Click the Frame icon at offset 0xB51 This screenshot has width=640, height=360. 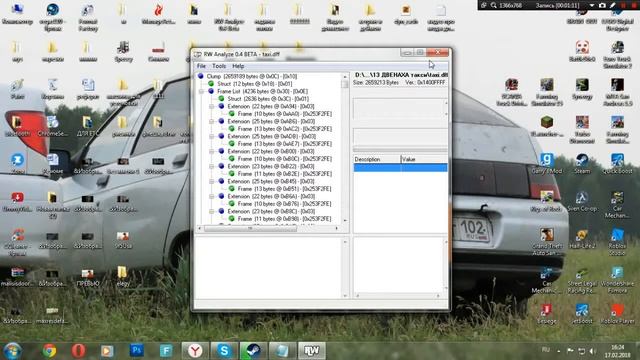pos(231,189)
